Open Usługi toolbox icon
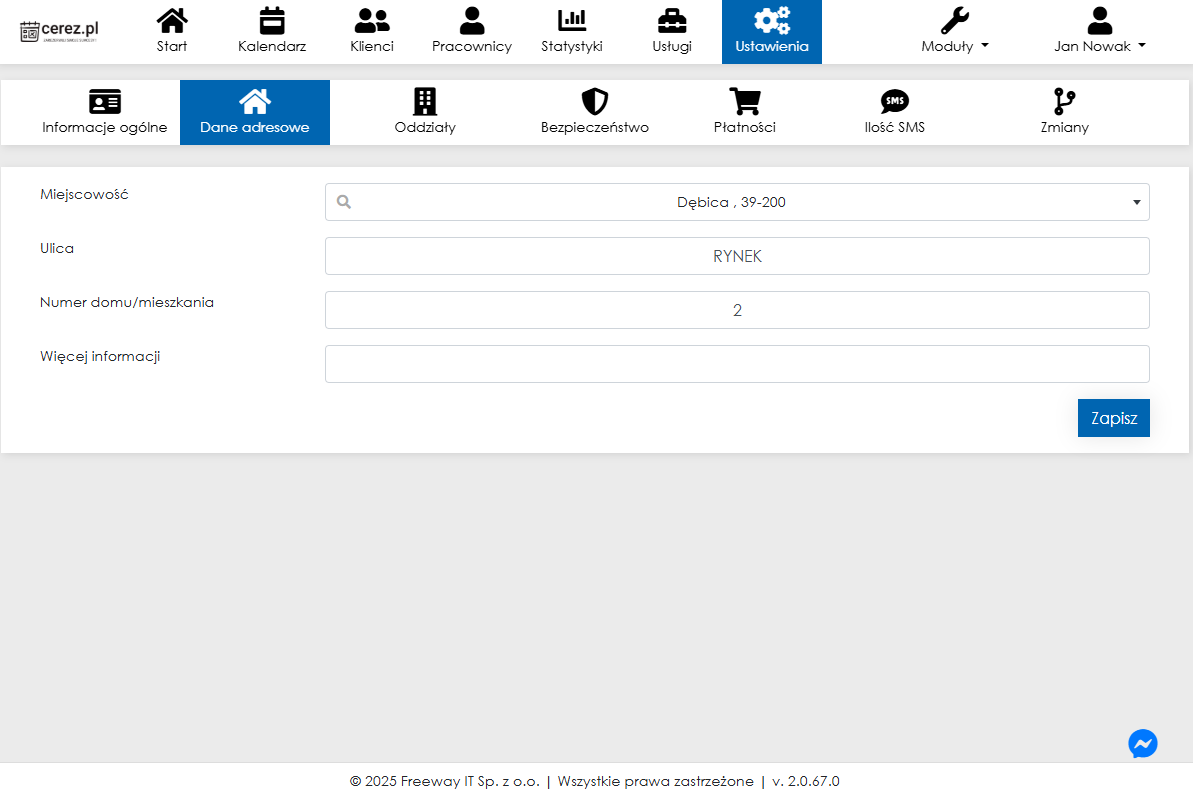Viewport: 1193px width, 796px height. pyautogui.click(x=672, y=20)
